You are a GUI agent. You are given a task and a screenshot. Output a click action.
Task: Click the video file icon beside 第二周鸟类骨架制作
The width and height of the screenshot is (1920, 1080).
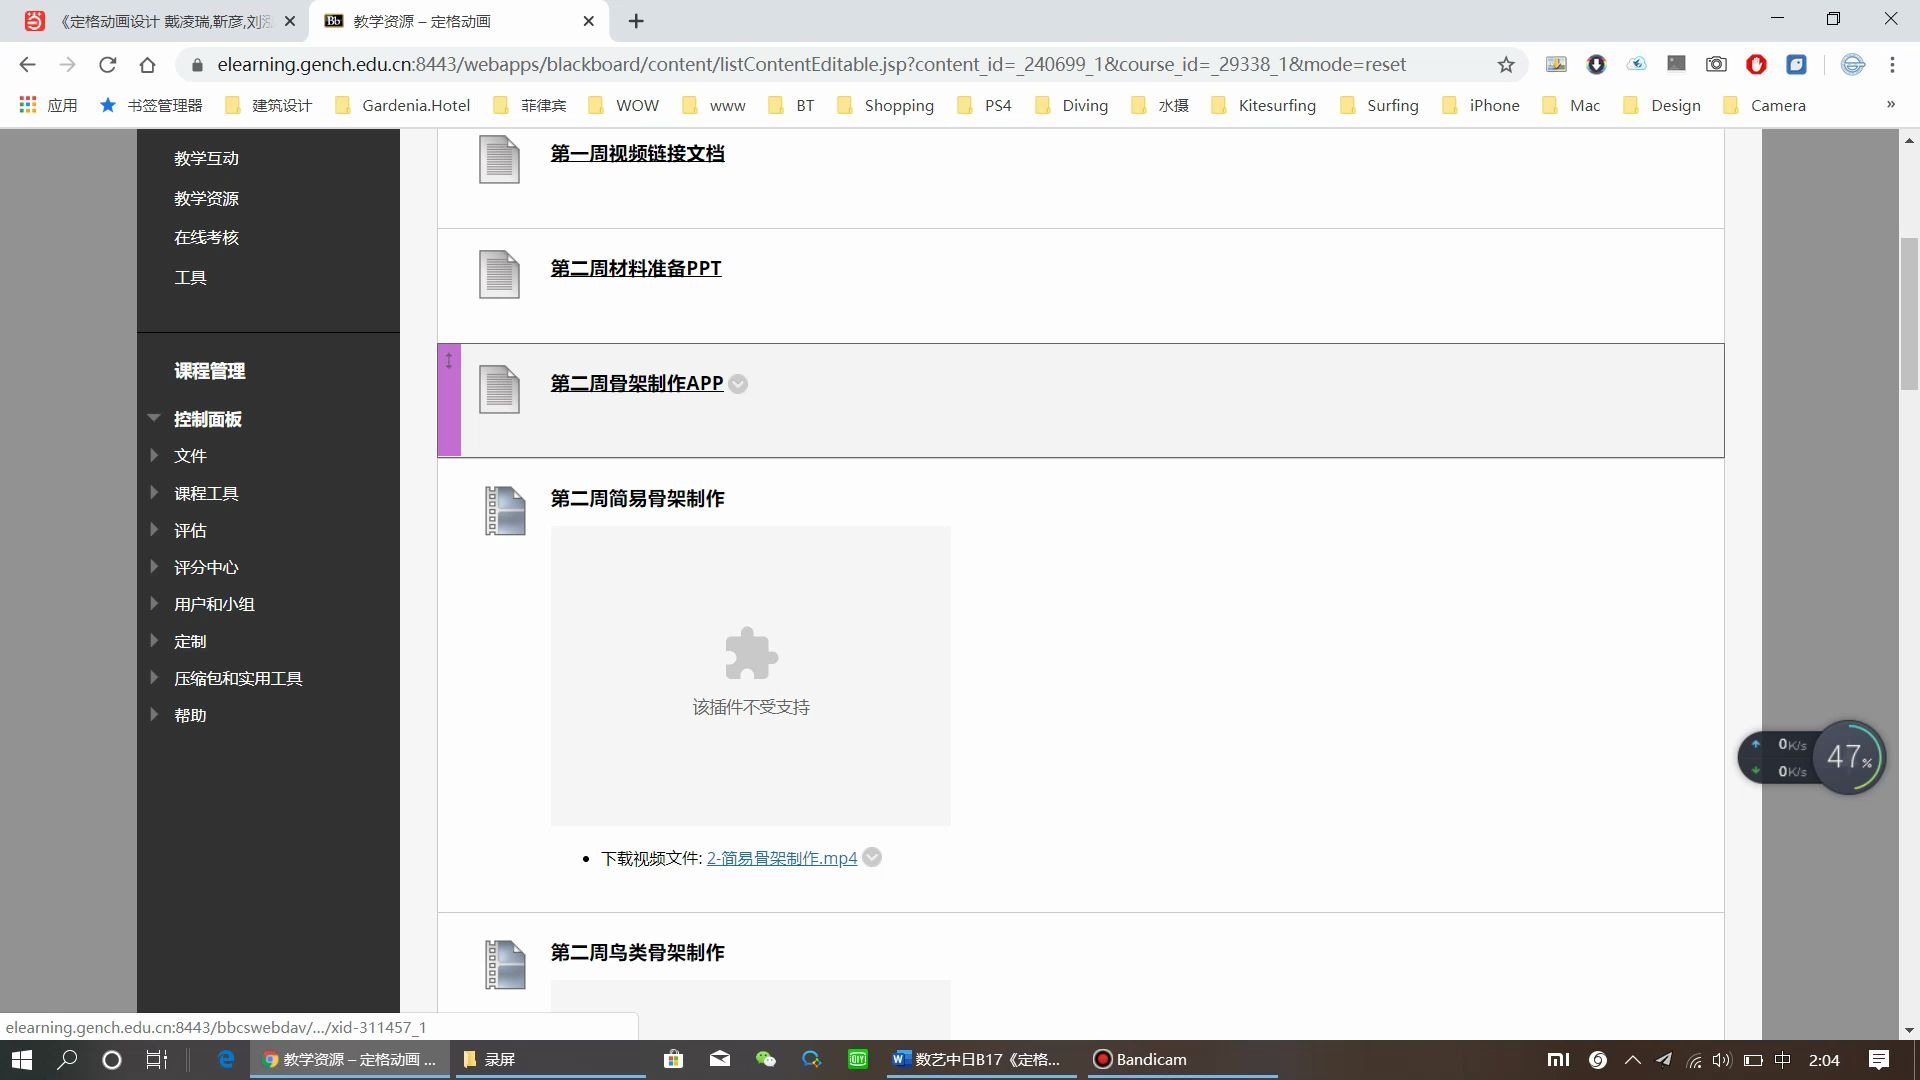(x=505, y=963)
